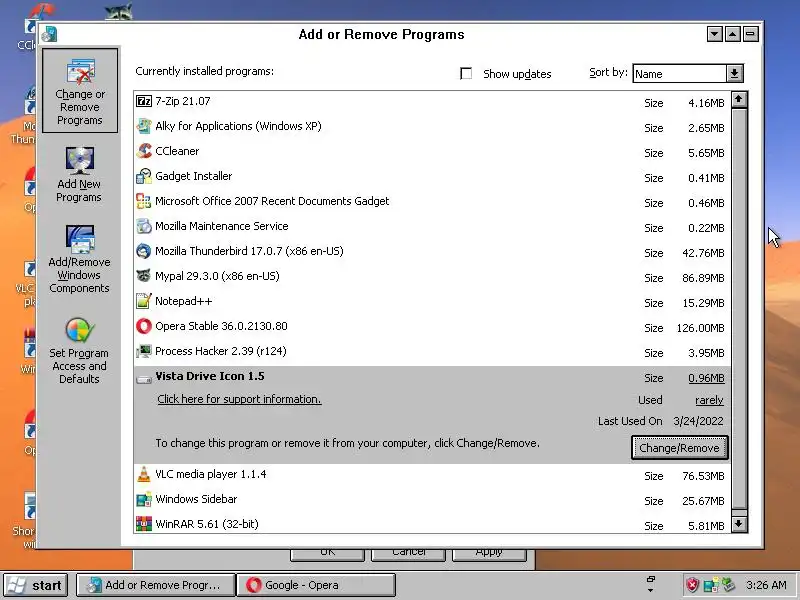
Task: Switch to Google - Opera taskbar button
Action: [316, 585]
